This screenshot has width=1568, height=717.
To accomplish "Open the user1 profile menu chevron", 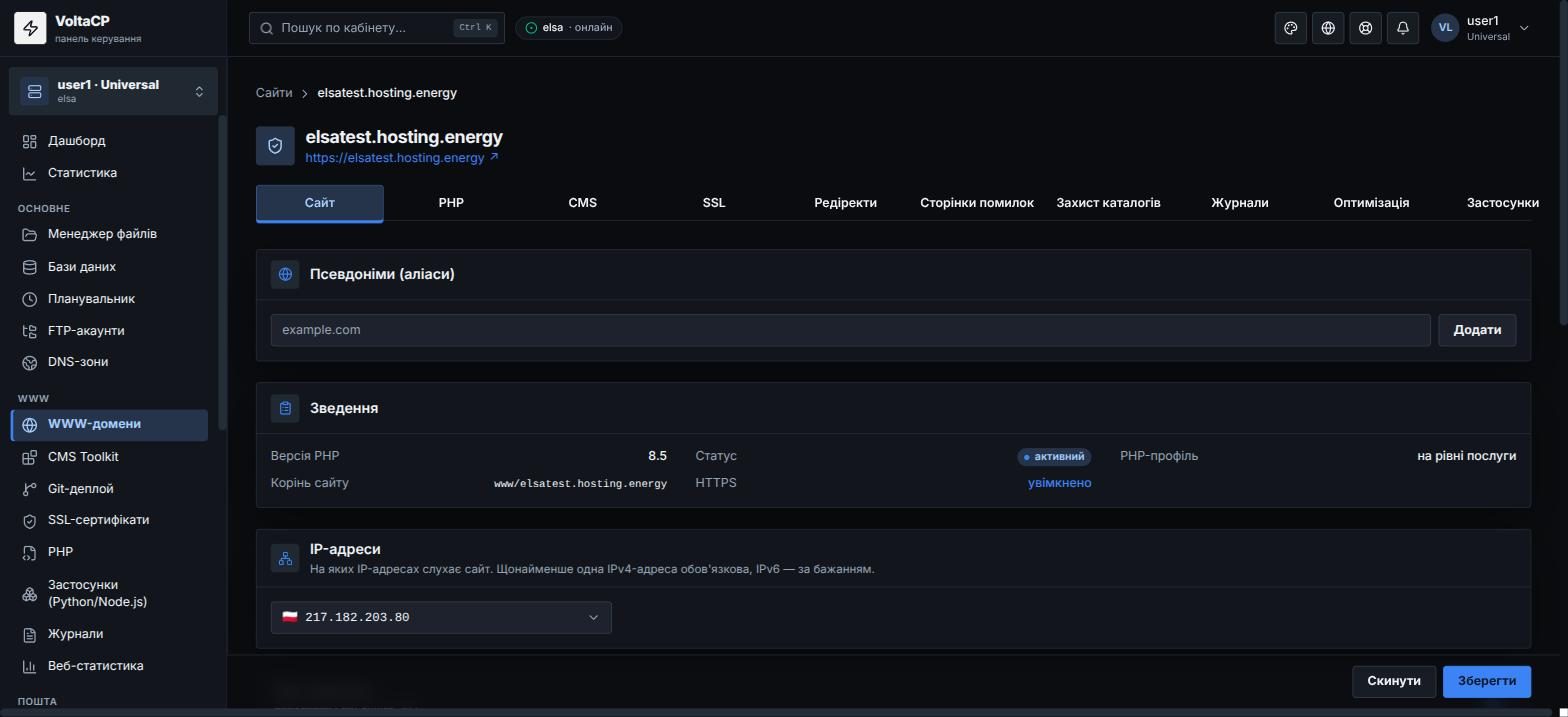I will coord(1524,28).
